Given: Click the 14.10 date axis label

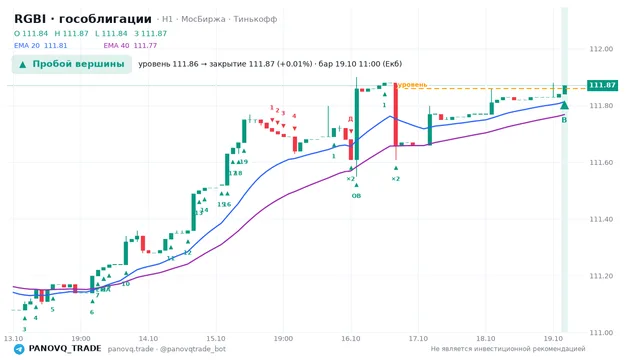Looking at the screenshot, I should [148, 339].
